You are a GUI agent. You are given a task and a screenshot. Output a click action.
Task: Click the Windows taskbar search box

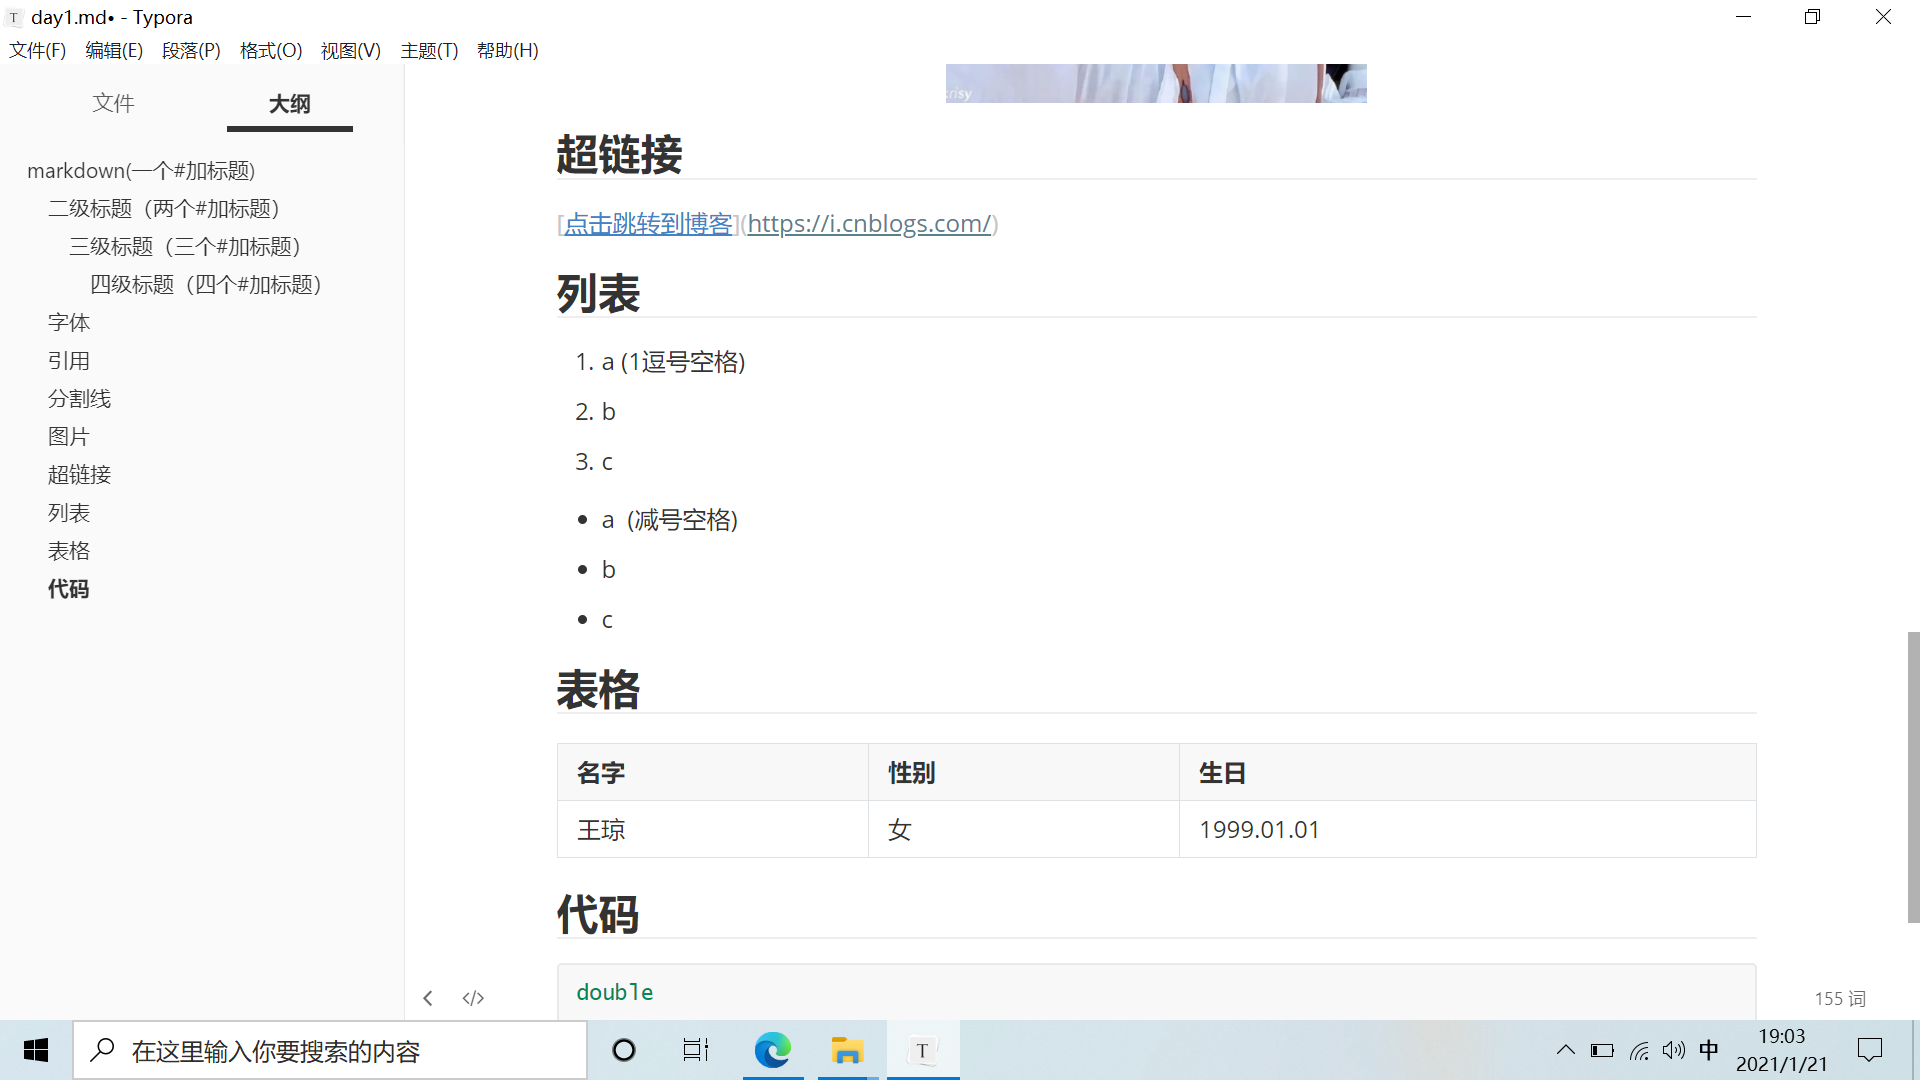coord(330,1050)
